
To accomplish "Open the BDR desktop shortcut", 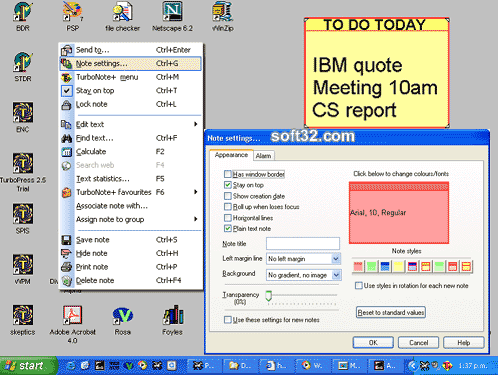I will [x=23, y=16].
